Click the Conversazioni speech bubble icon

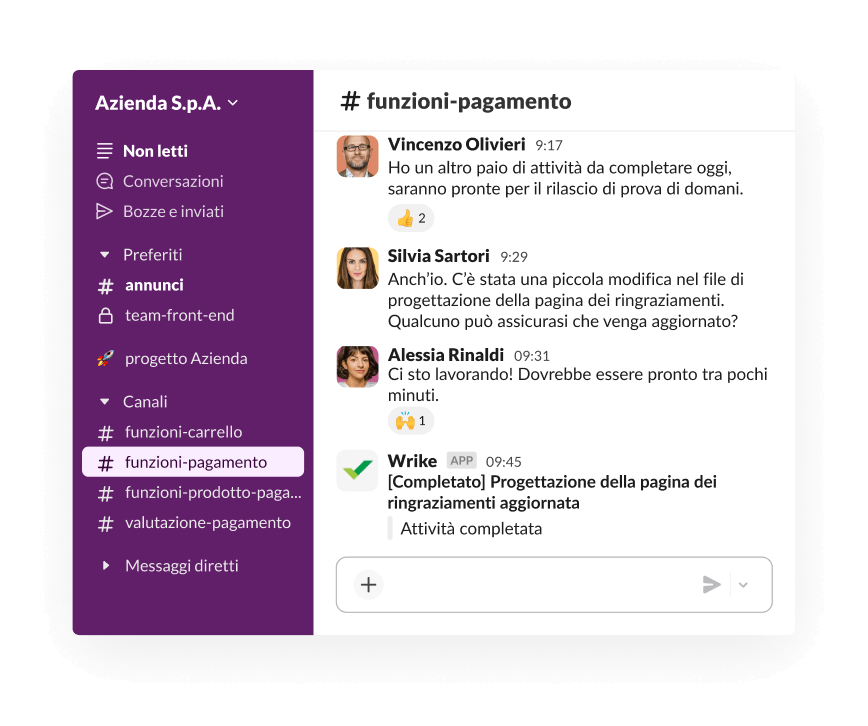point(105,181)
